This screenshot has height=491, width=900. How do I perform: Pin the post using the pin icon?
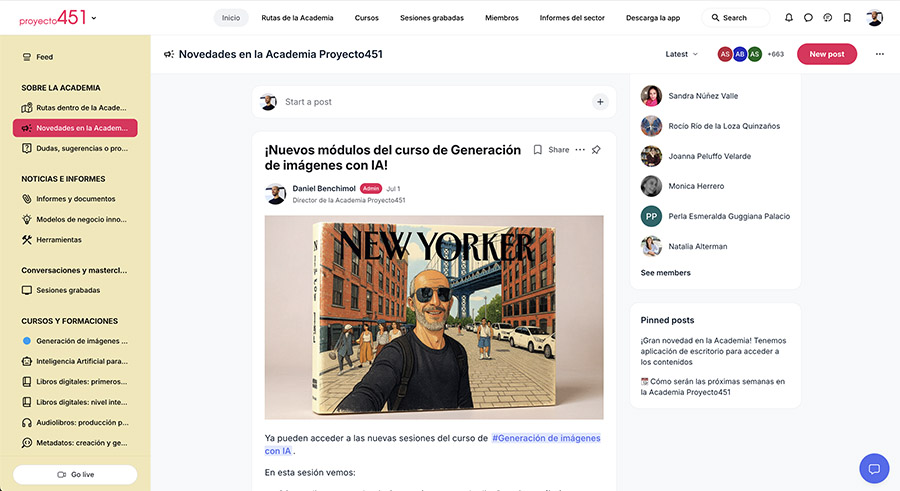click(596, 150)
